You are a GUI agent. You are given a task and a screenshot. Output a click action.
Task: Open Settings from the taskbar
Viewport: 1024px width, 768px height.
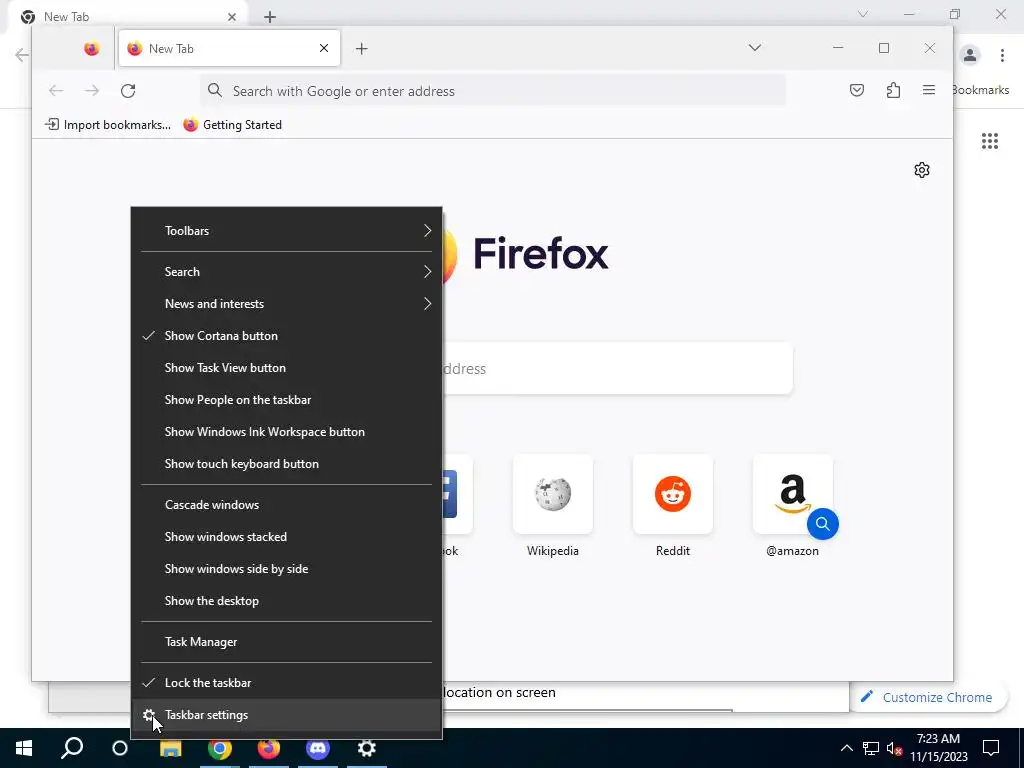click(x=366, y=748)
